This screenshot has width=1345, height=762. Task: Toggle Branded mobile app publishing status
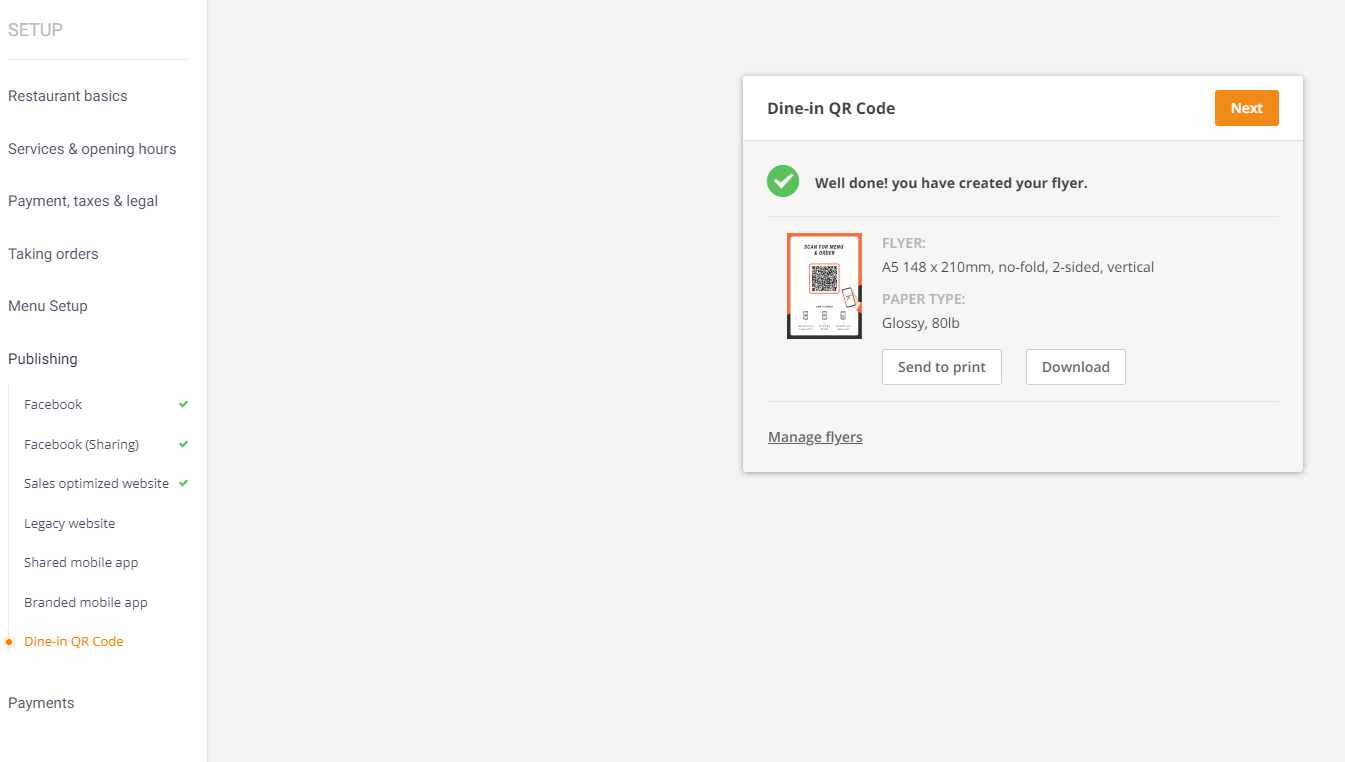coord(85,602)
